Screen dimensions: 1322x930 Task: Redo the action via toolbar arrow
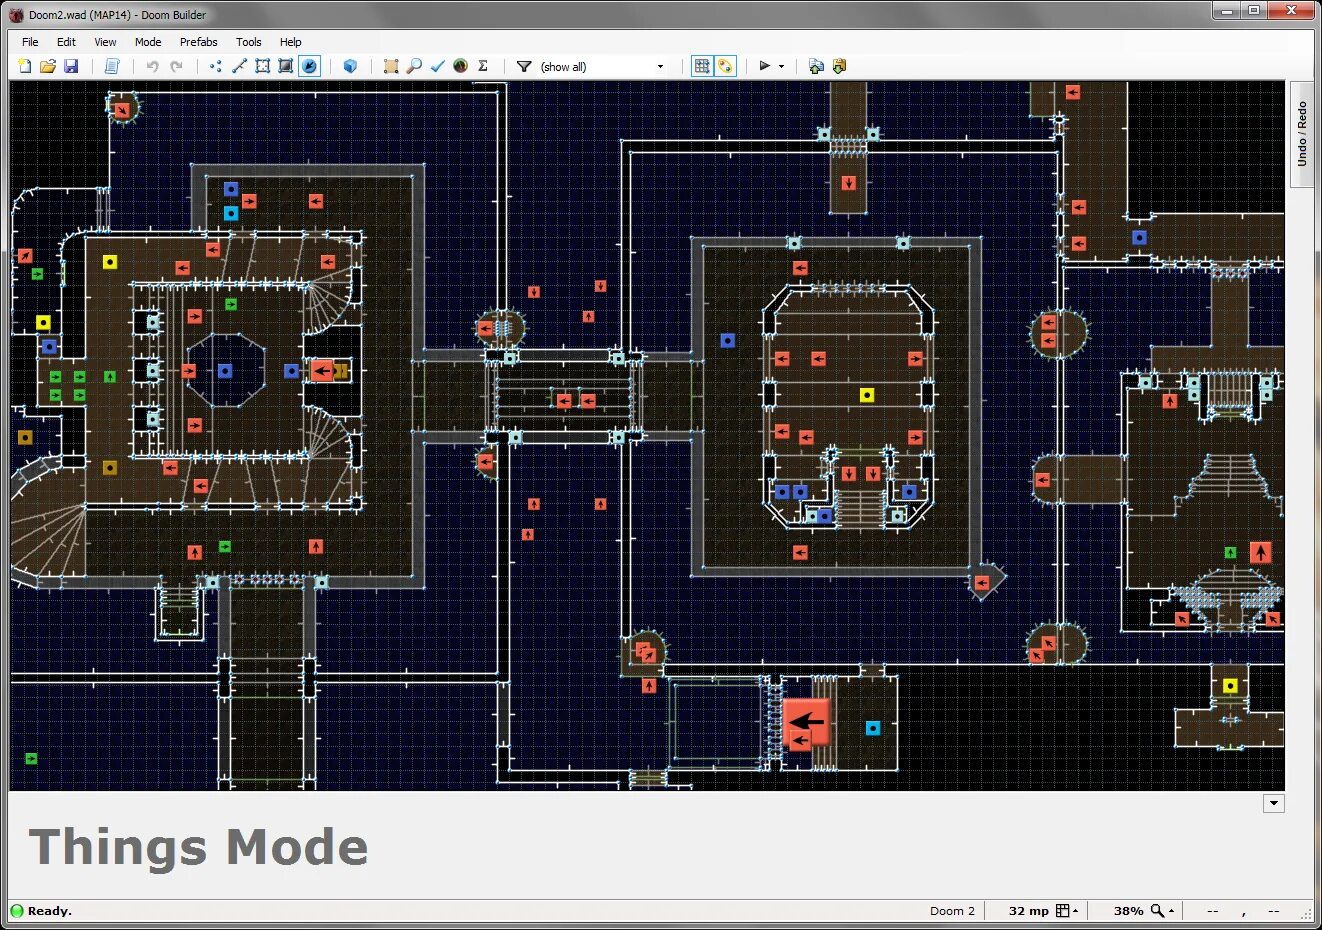pos(176,66)
